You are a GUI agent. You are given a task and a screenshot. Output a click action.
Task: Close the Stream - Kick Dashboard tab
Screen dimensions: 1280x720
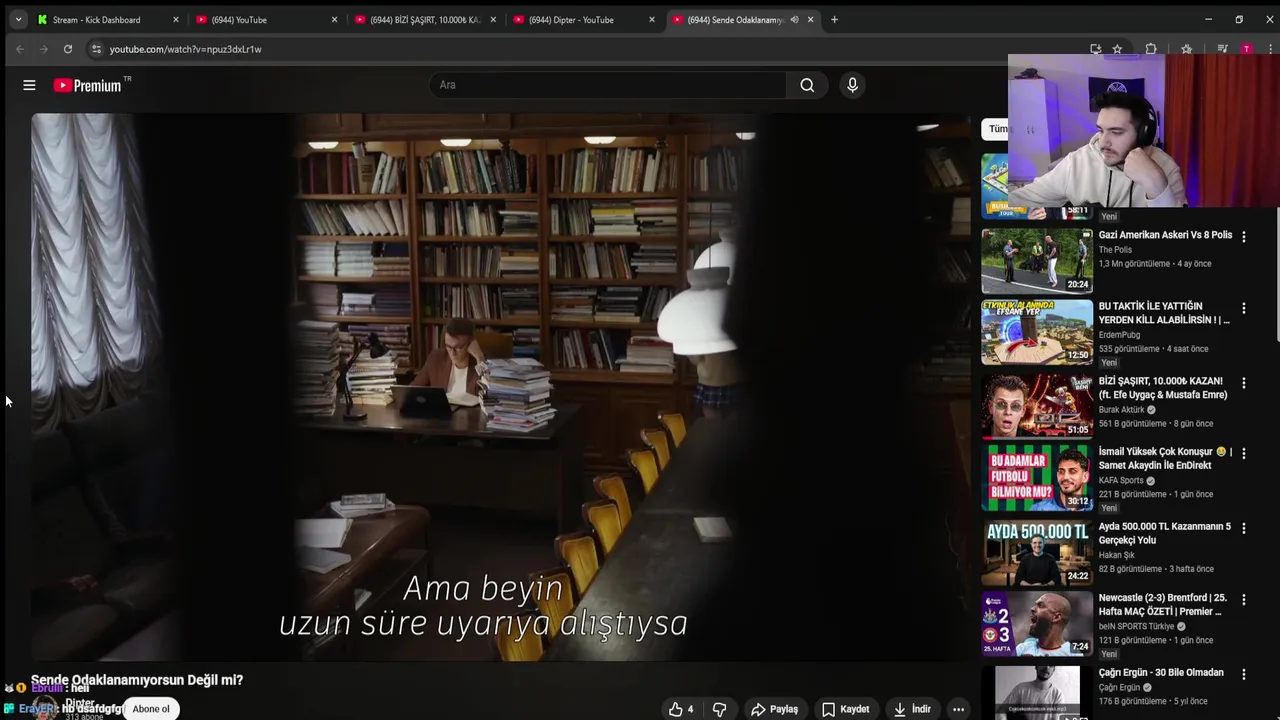tap(175, 19)
